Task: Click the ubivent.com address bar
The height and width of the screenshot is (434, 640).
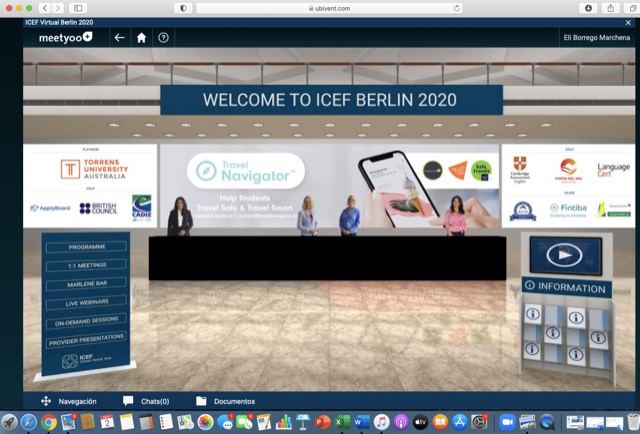Action: pos(329,8)
